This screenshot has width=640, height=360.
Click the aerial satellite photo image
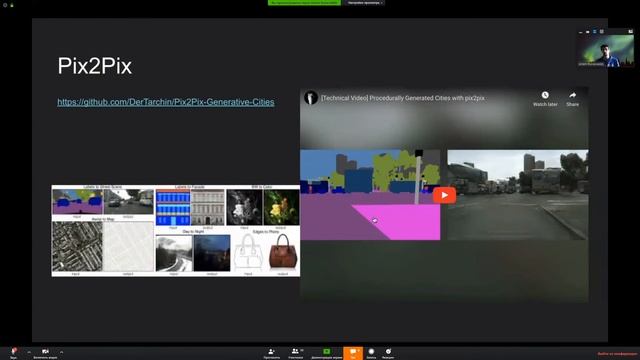click(77, 246)
